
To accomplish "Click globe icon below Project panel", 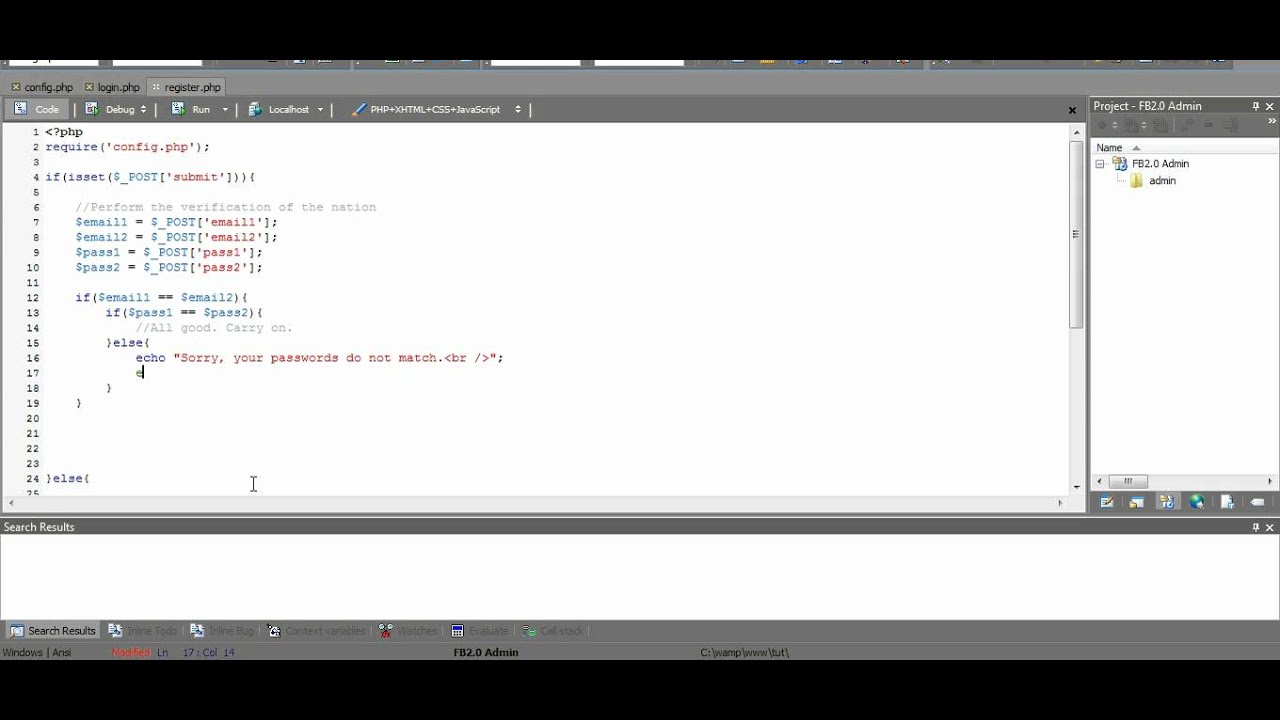I will [1197, 502].
